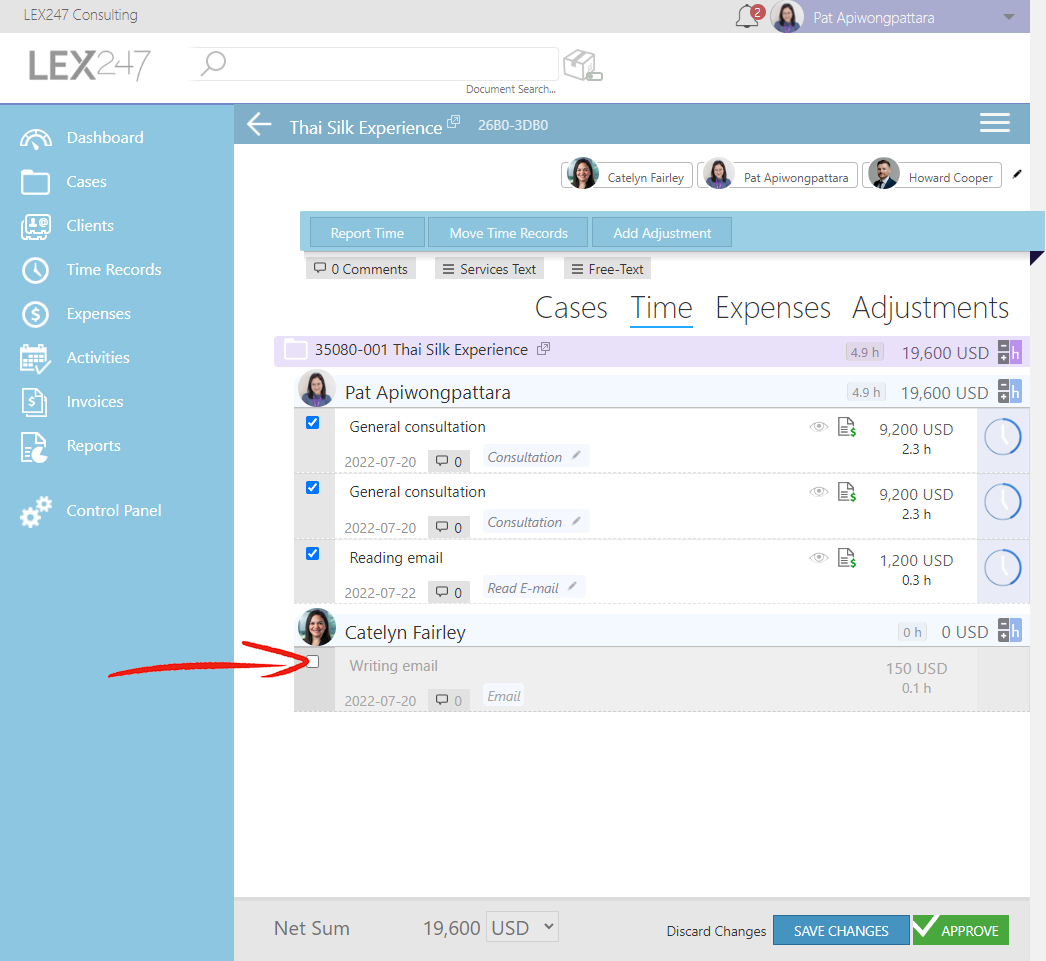
Task: Click the Add Adjustment button
Action: pos(662,233)
